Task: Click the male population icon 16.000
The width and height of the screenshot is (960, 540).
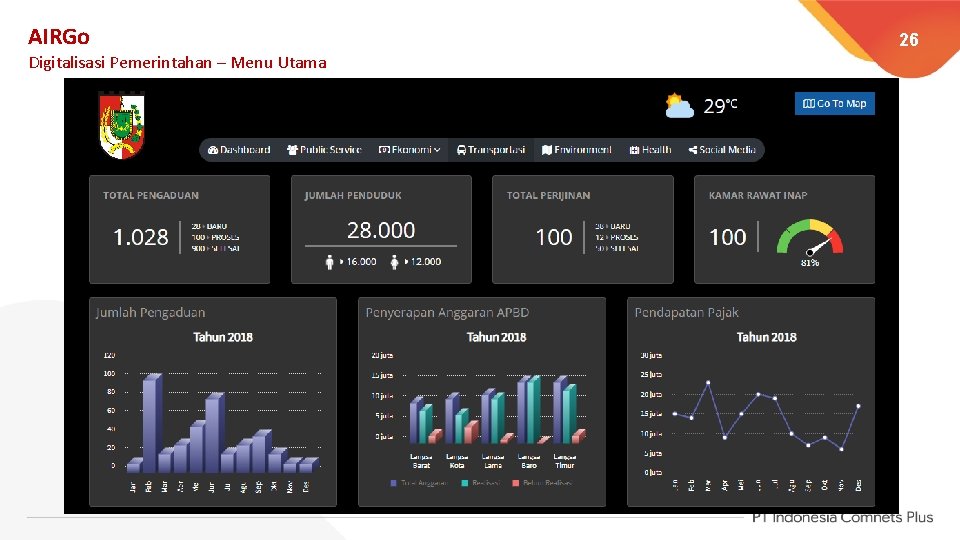Action: click(329, 262)
